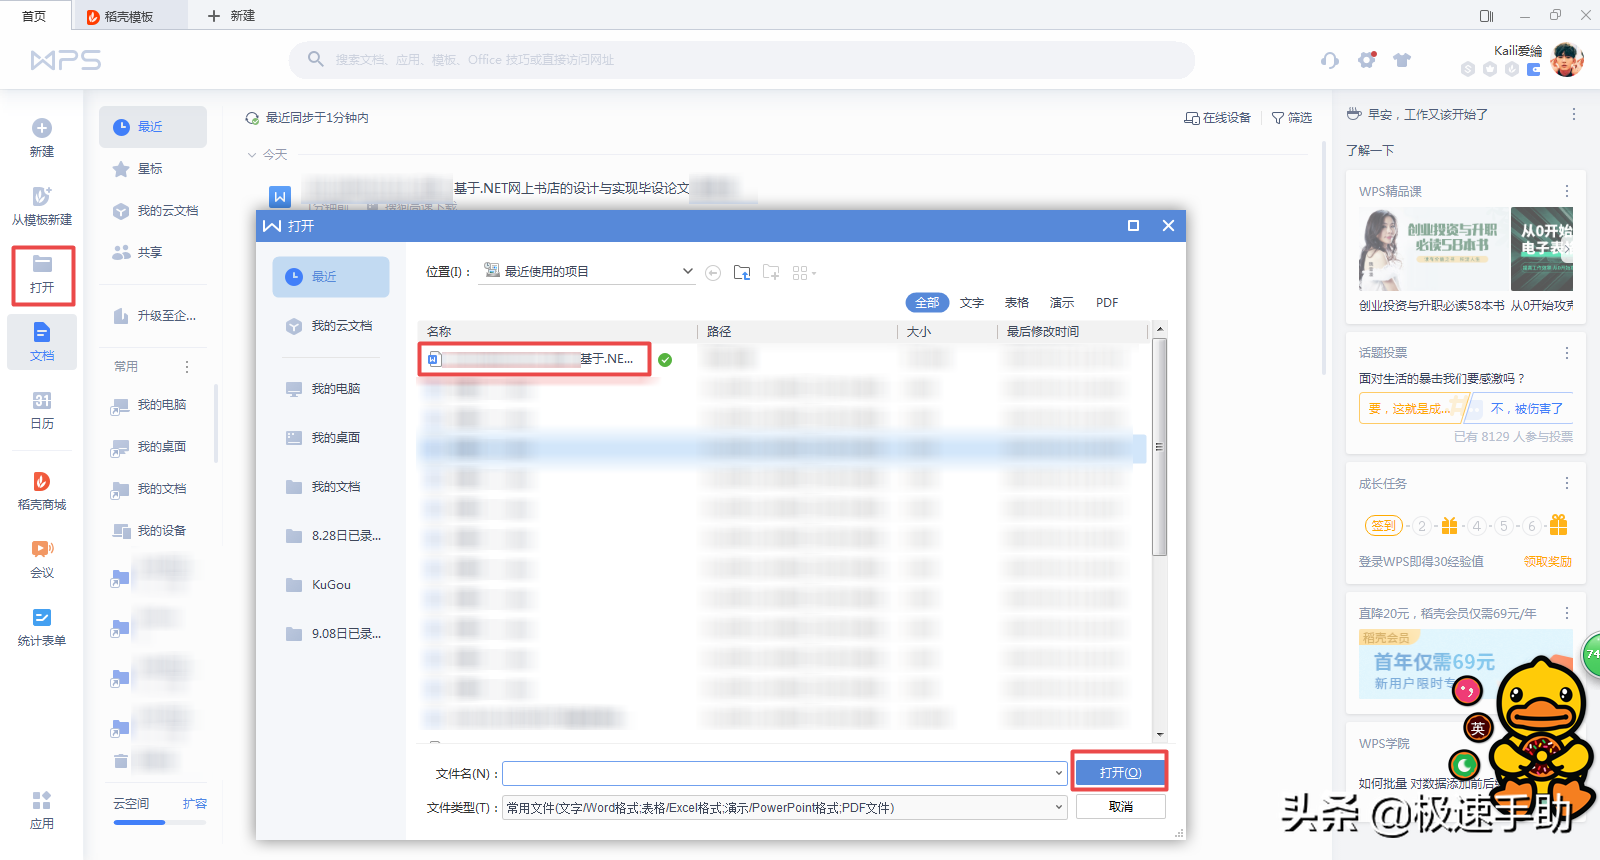Image resolution: width=1600 pixels, height=860 pixels.
Task: Open the KuGou folder in dialog sidebar
Action: tap(331, 585)
